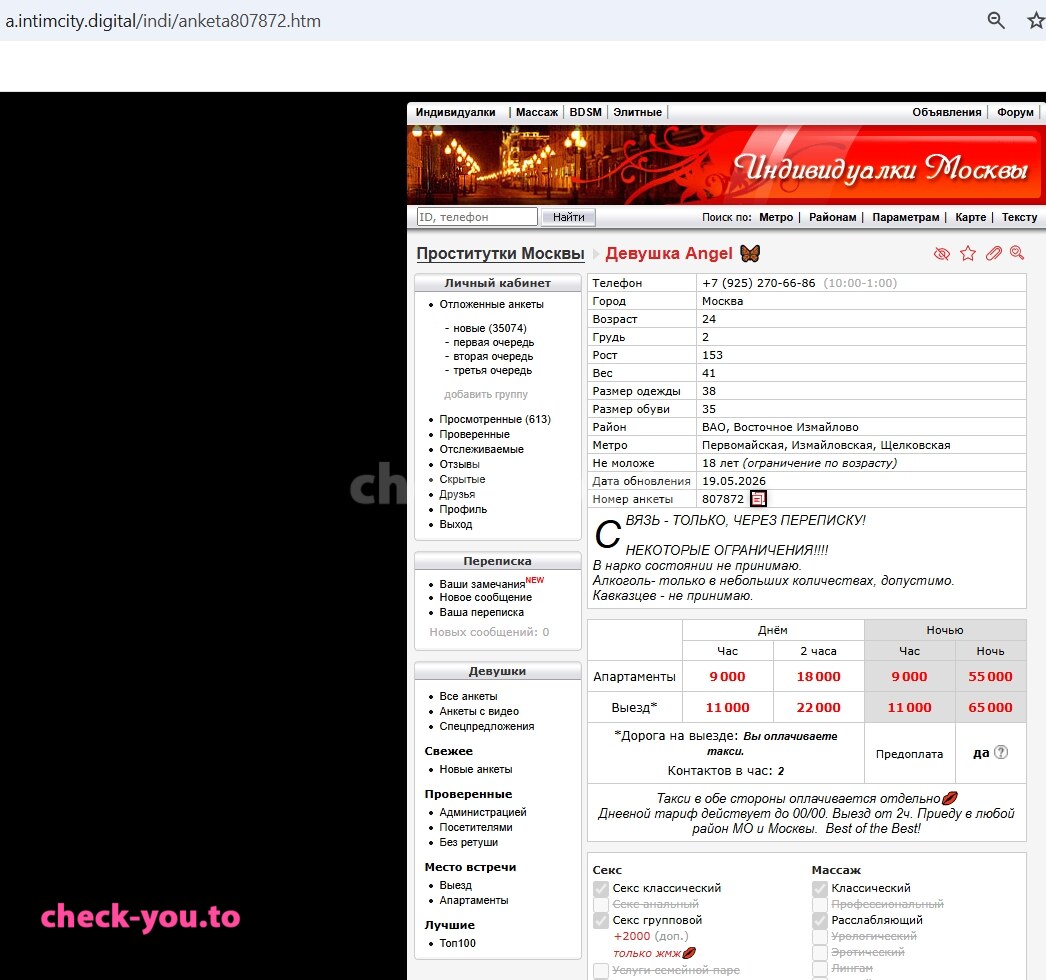
Task: Open the Элитные menu tab
Action: (x=638, y=112)
